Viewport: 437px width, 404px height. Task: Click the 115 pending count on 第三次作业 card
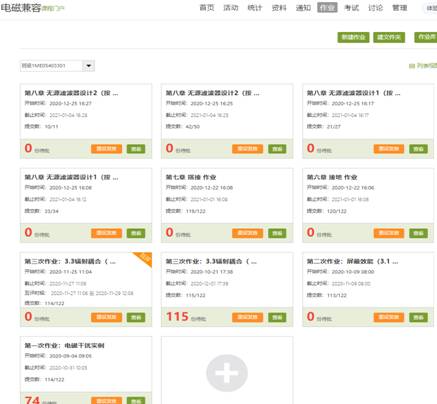click(x=177, y=316)
